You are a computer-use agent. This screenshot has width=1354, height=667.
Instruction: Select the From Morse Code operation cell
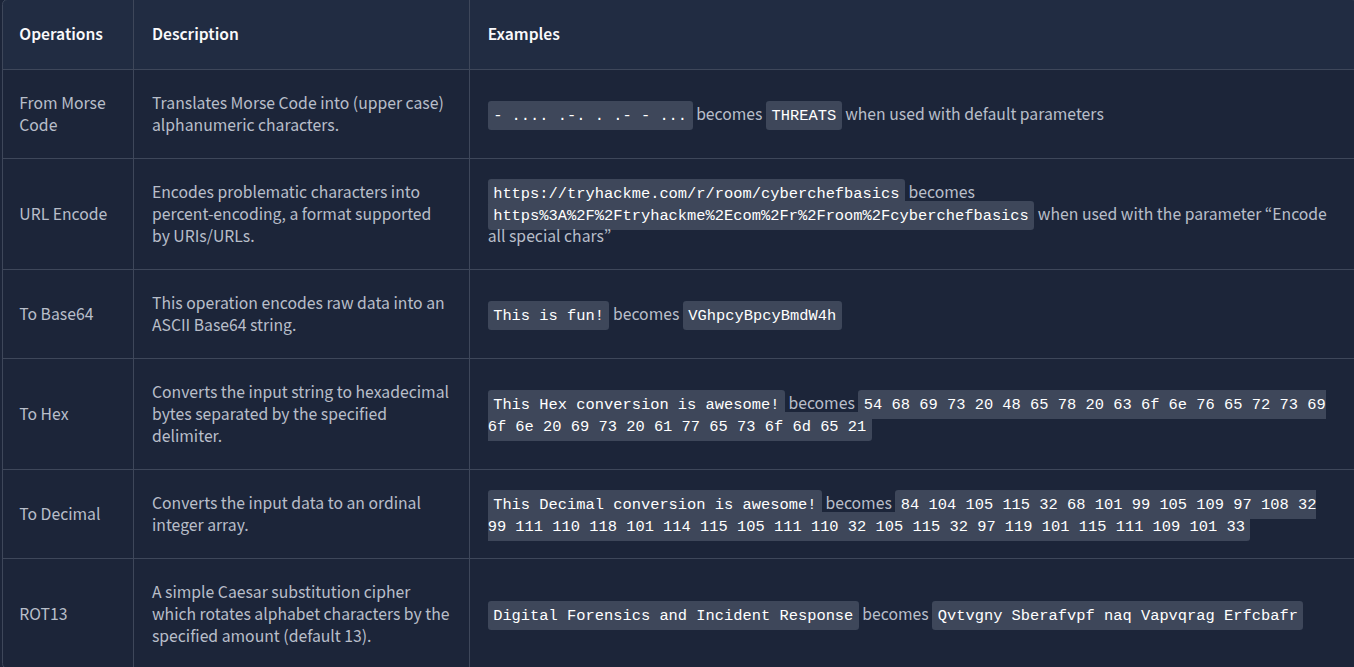(x=62, y=114)
